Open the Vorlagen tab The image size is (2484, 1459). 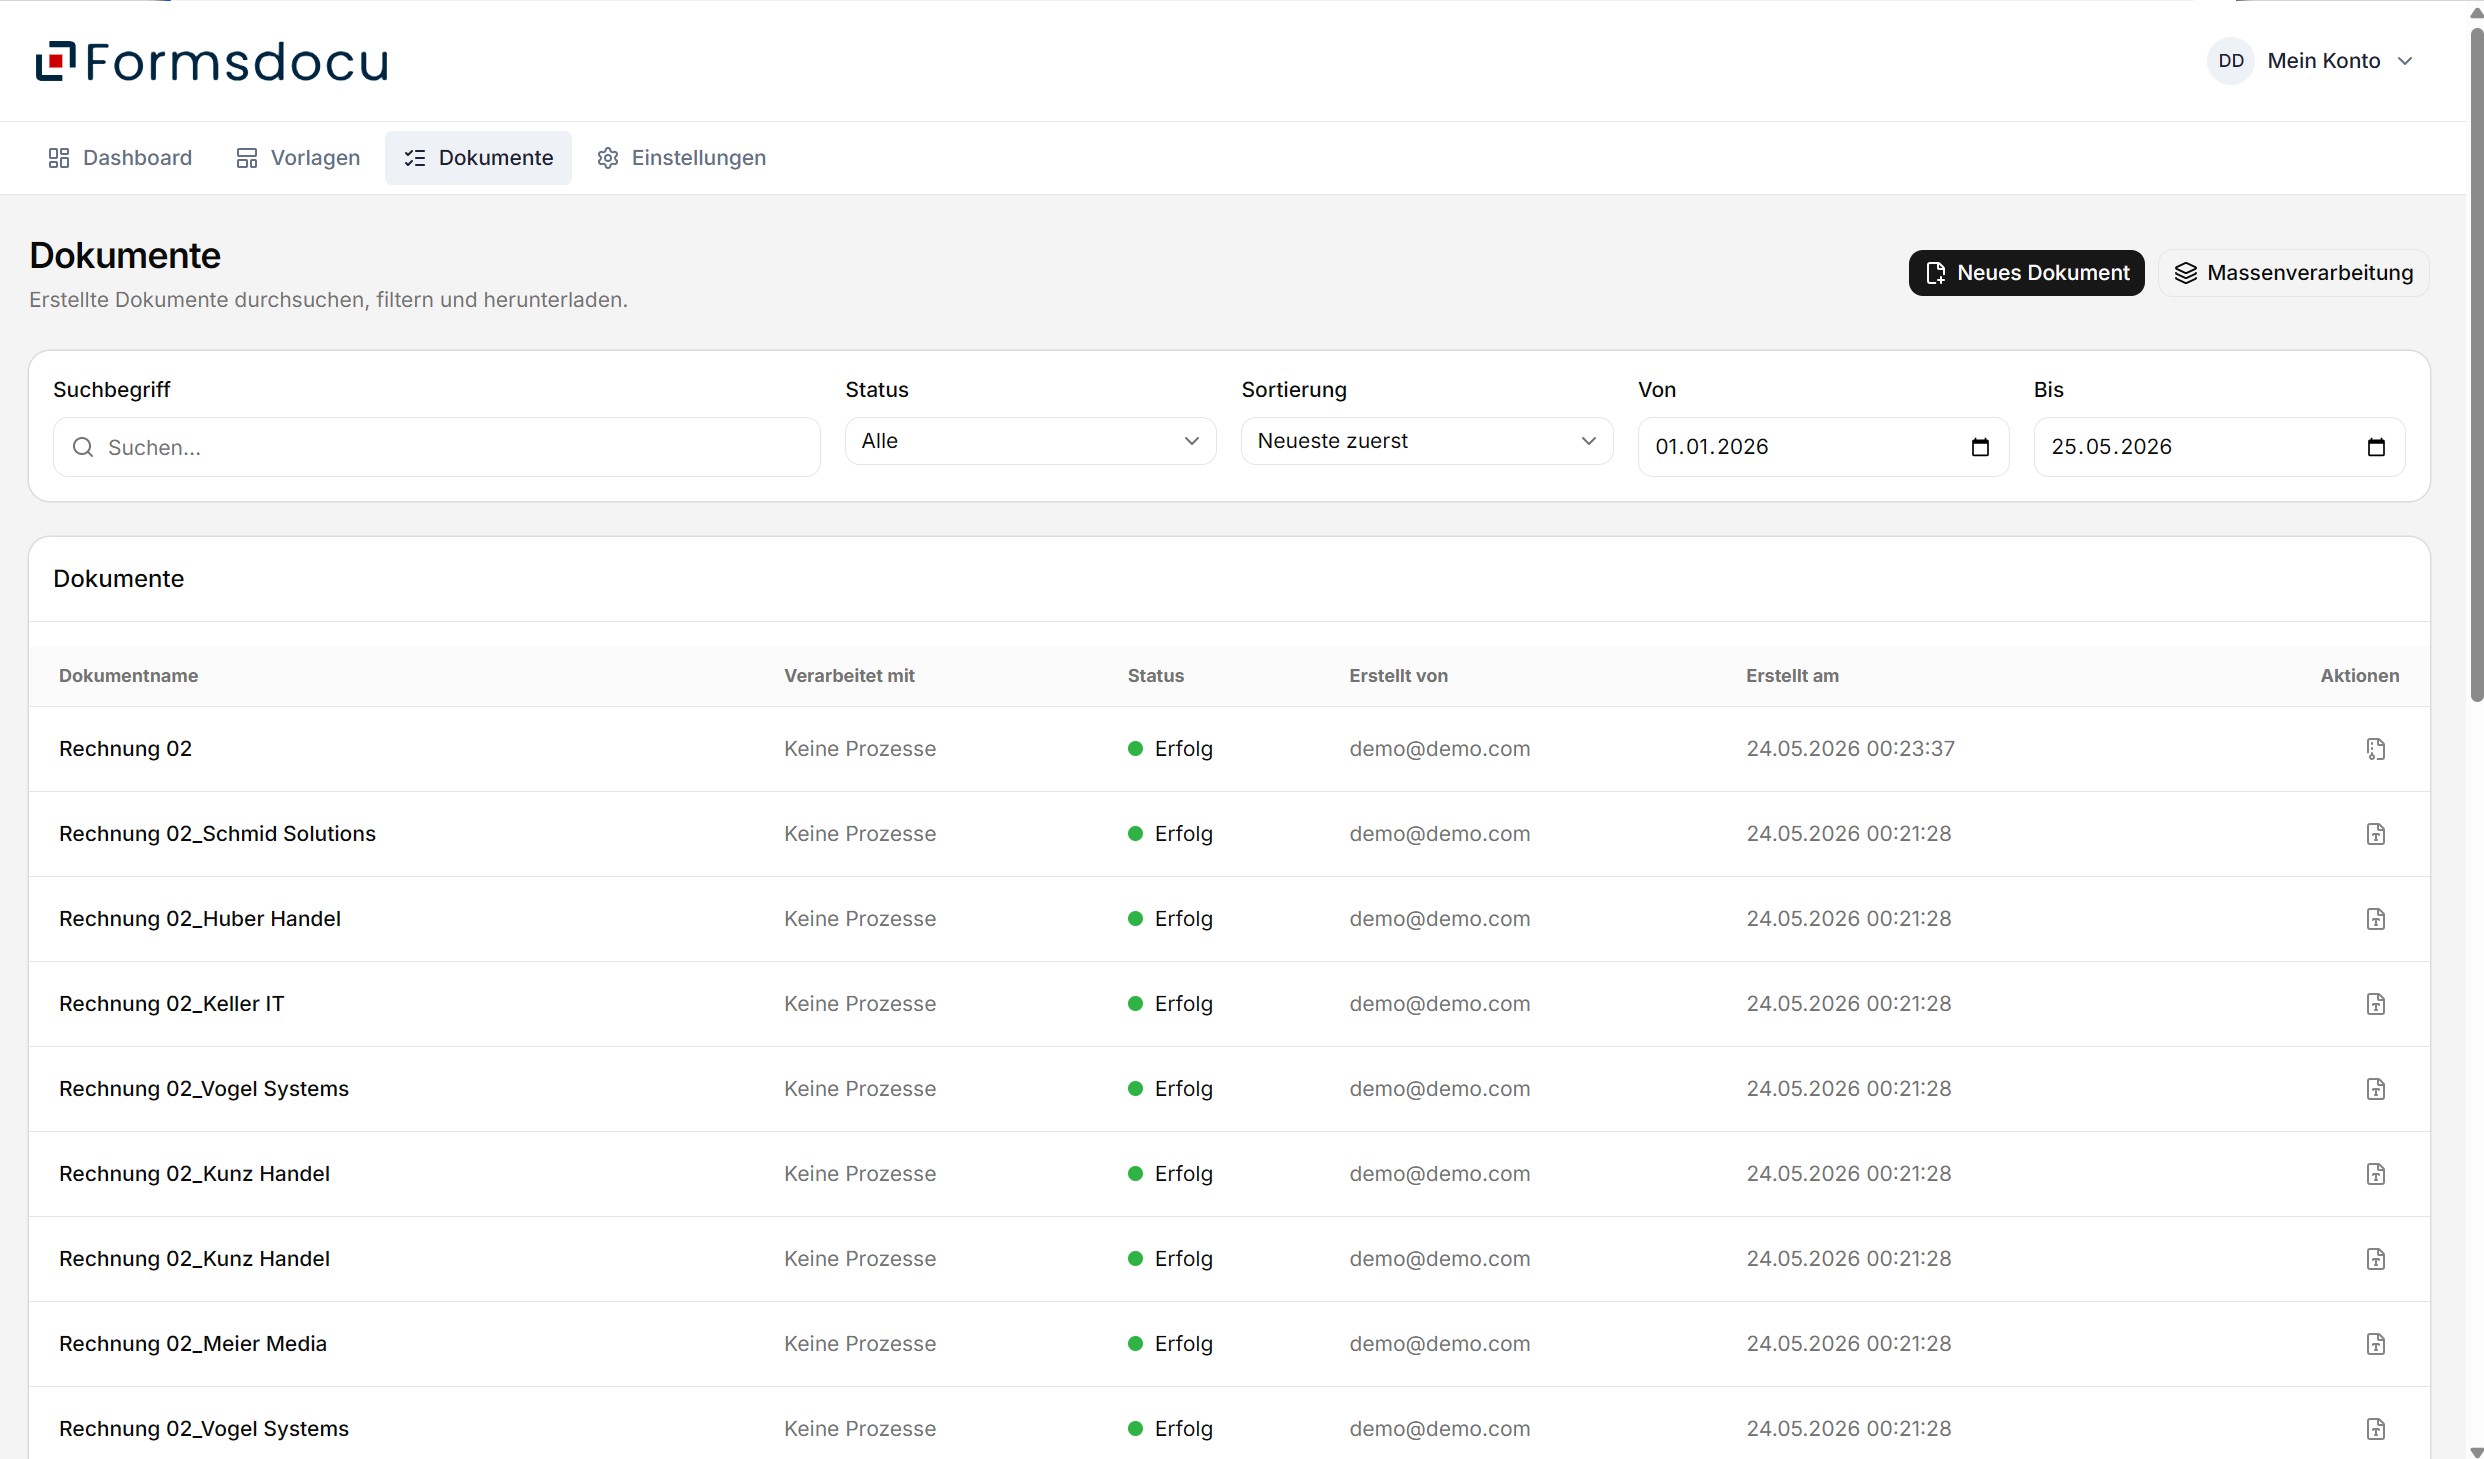(x=298, y=158)
